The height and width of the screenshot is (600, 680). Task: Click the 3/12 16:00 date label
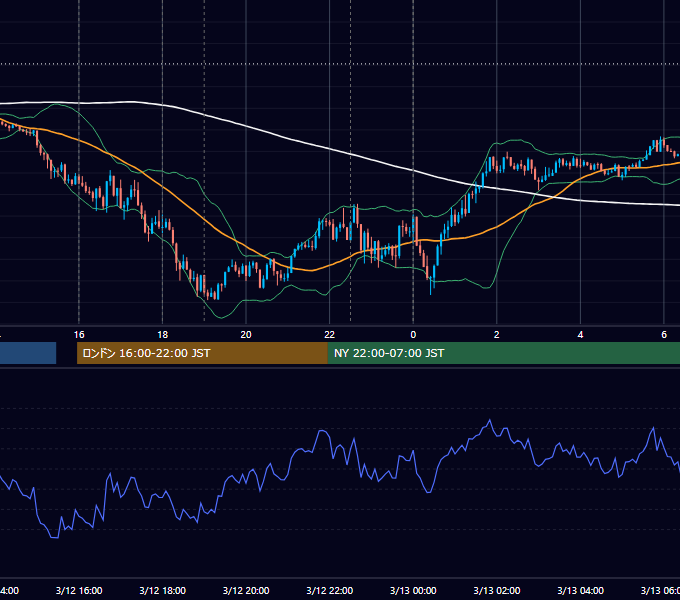coord(79,590)
